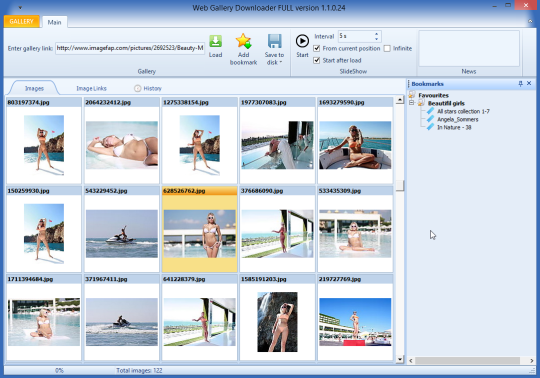This screenshot has width=540, height=378.
Task: Click the image list scrollbar thumb
Action: coord(399,186)
